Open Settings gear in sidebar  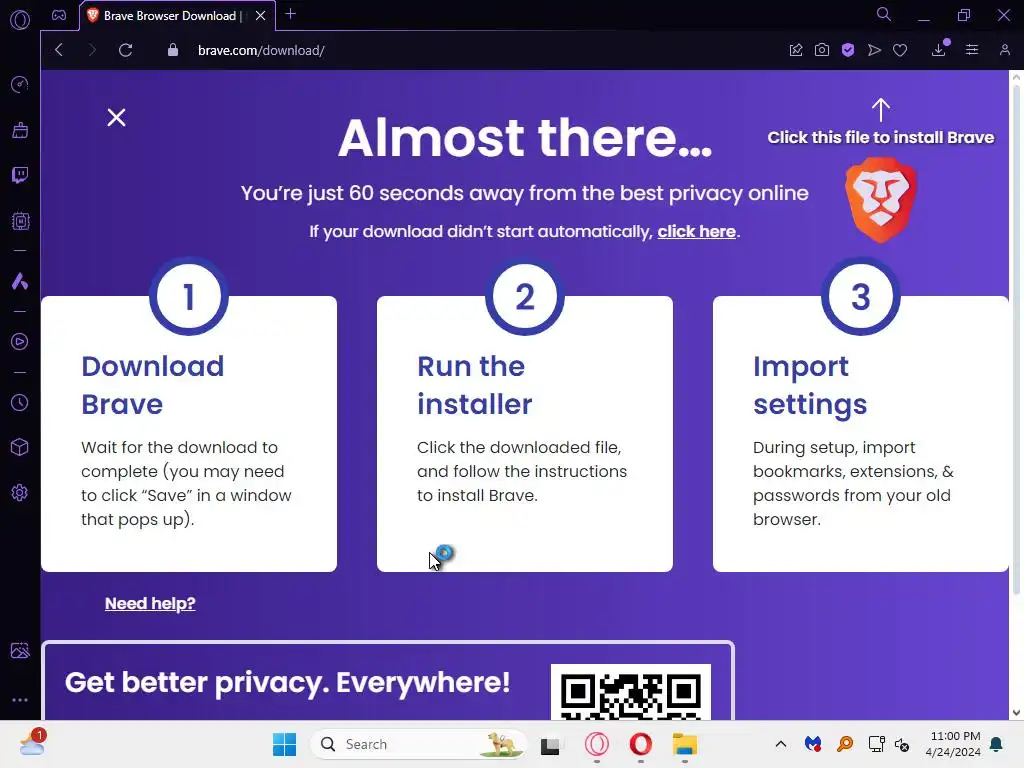click(x=20, y=492)
